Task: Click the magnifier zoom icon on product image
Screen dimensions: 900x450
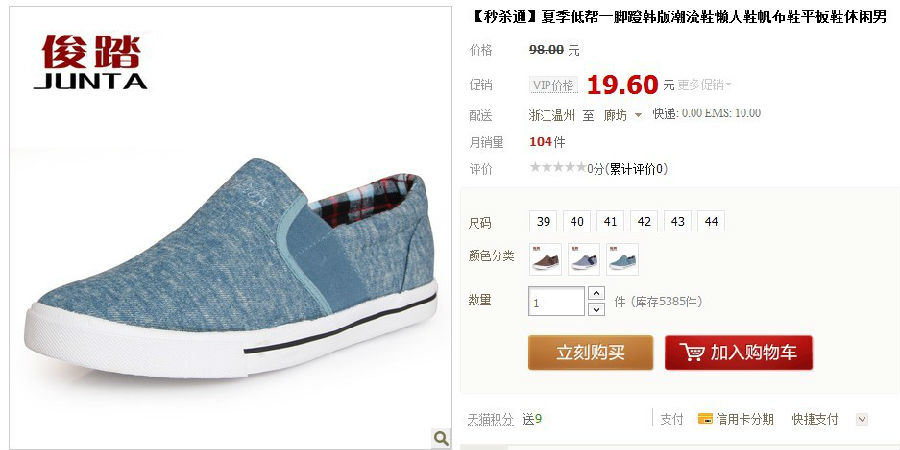Action: point(441,439)
